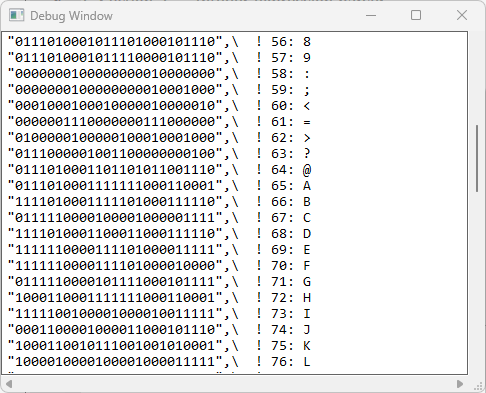Click the Debug Window title text

[71, 16]
